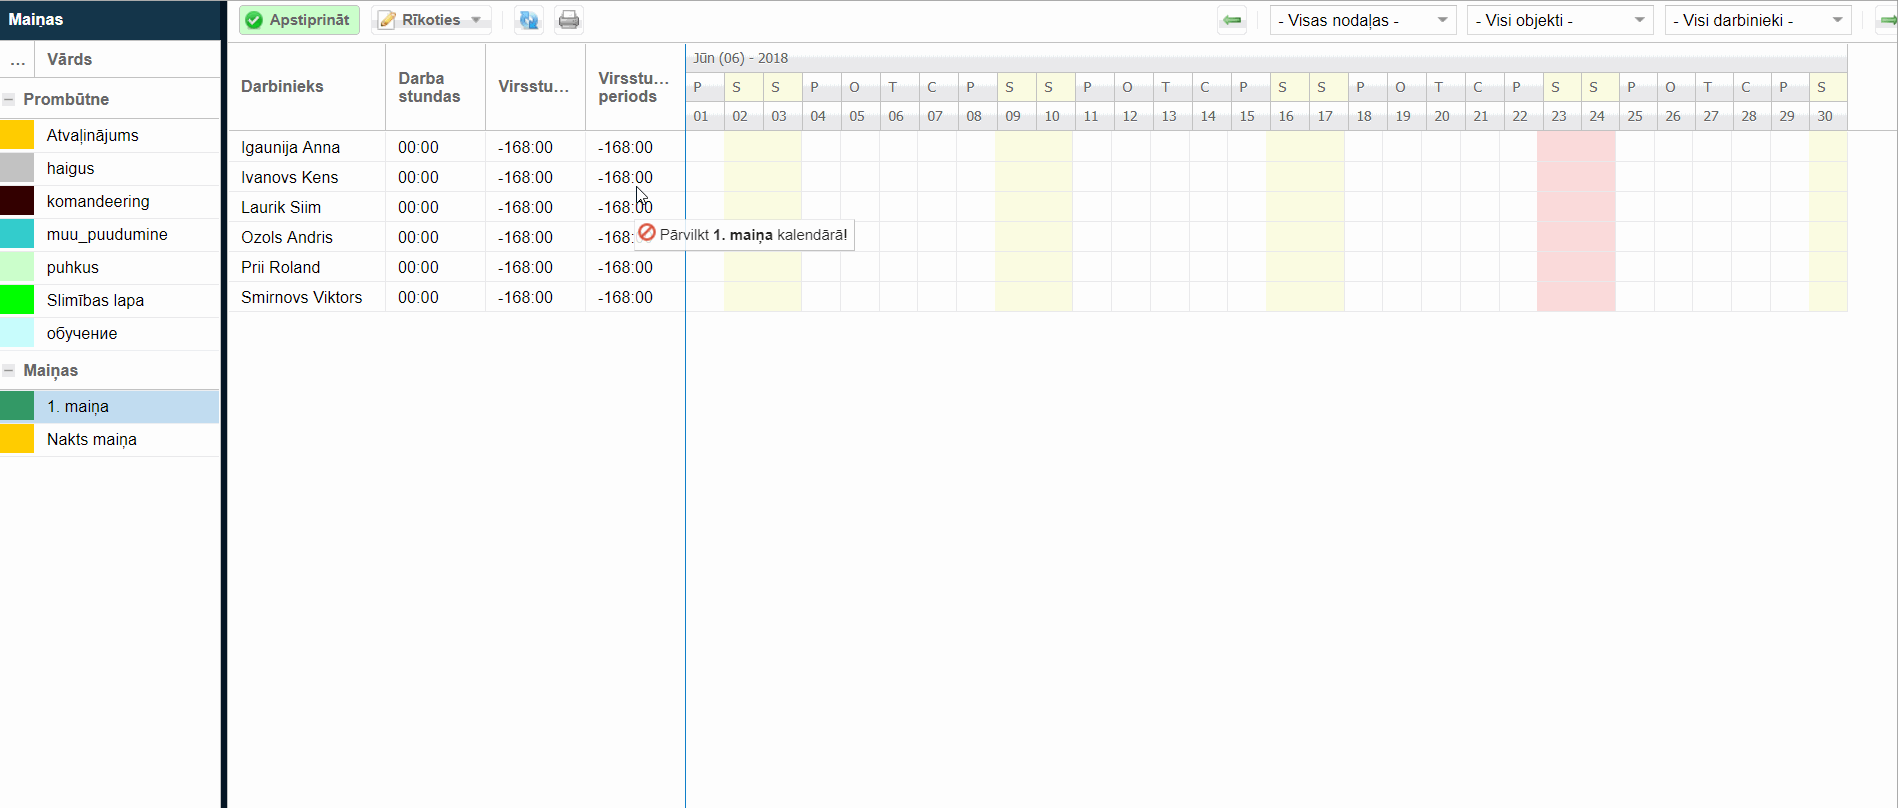This screenshot has height=808, width=1898.
Task: Choose the komandeering absence type
Action: click(98, 201)
